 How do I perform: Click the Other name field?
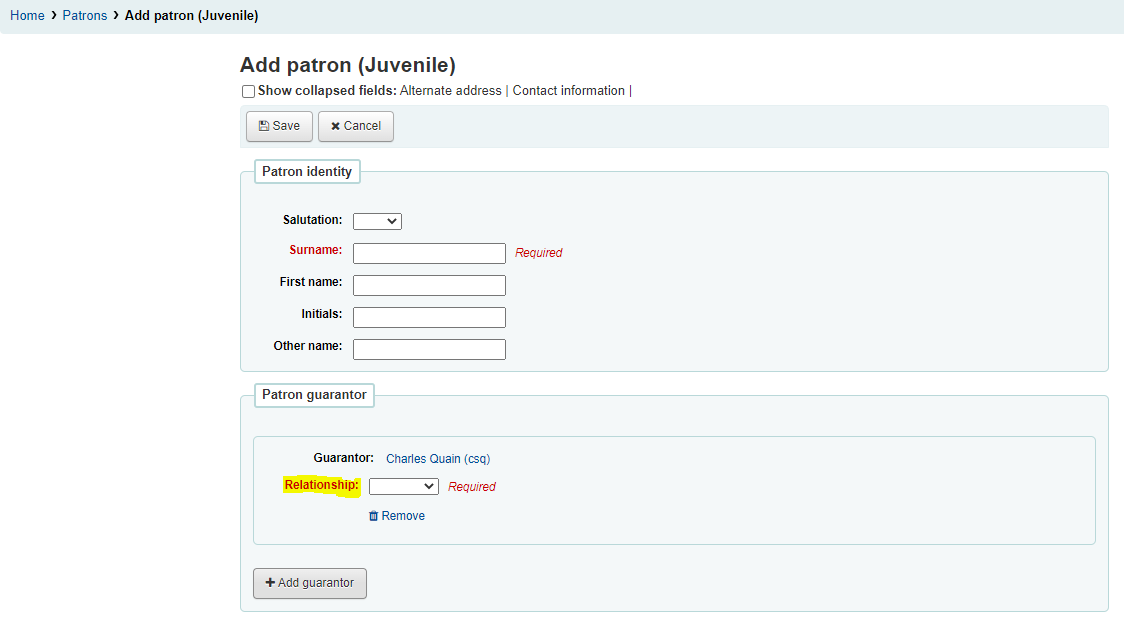429,349
